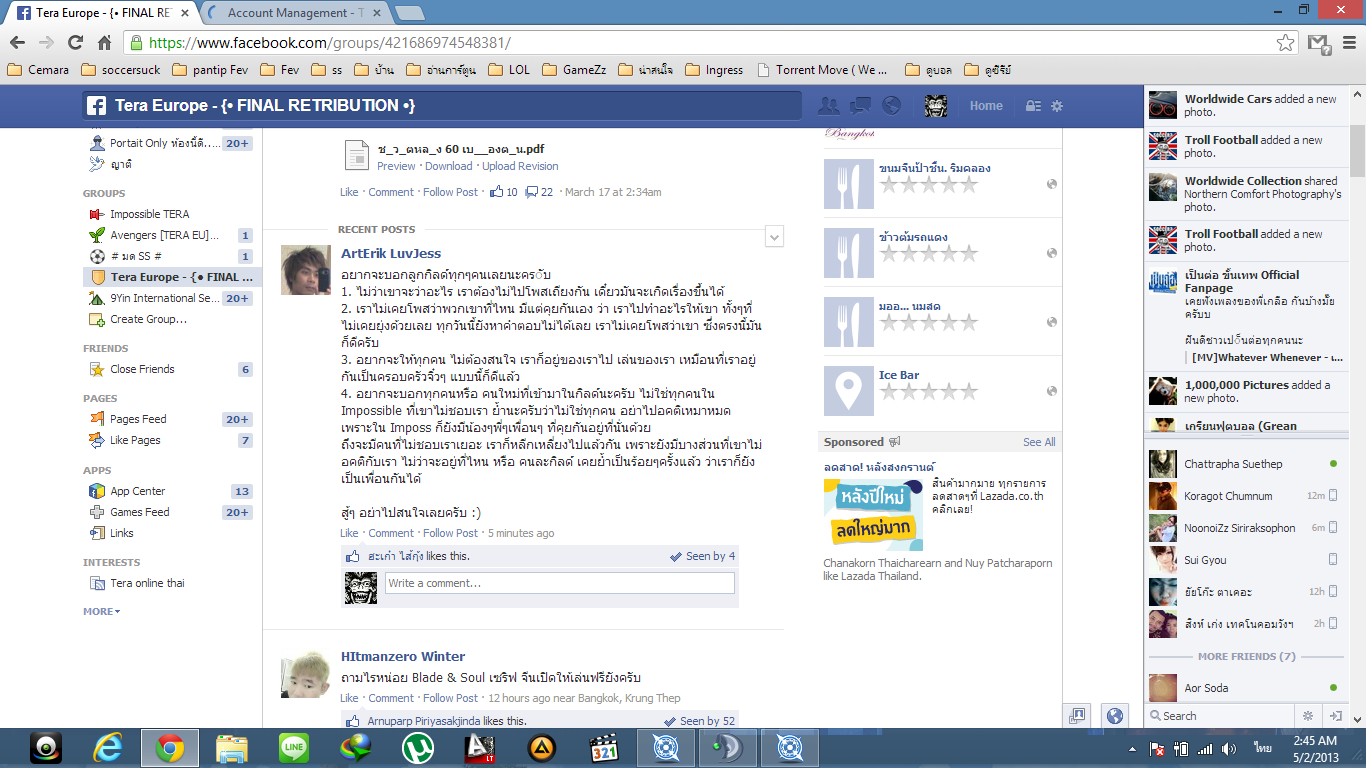Click the PDF document file icon
Screen dimensions: 1366x768
pos(357,155)
